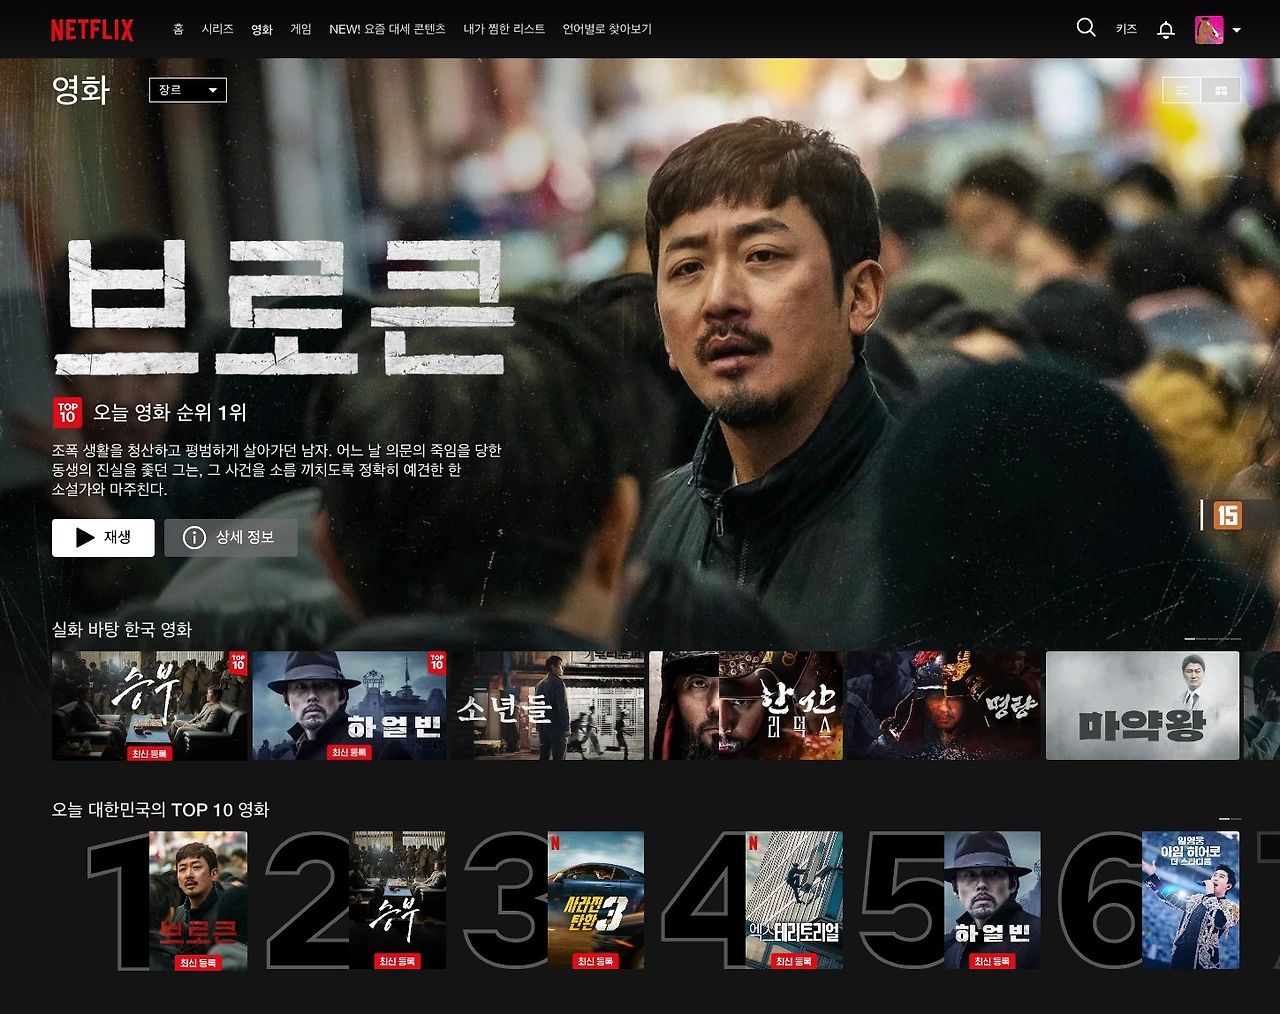Switch to grid view layout
Screen dimensions: 1280x1014
click(x=1221, y=90)
